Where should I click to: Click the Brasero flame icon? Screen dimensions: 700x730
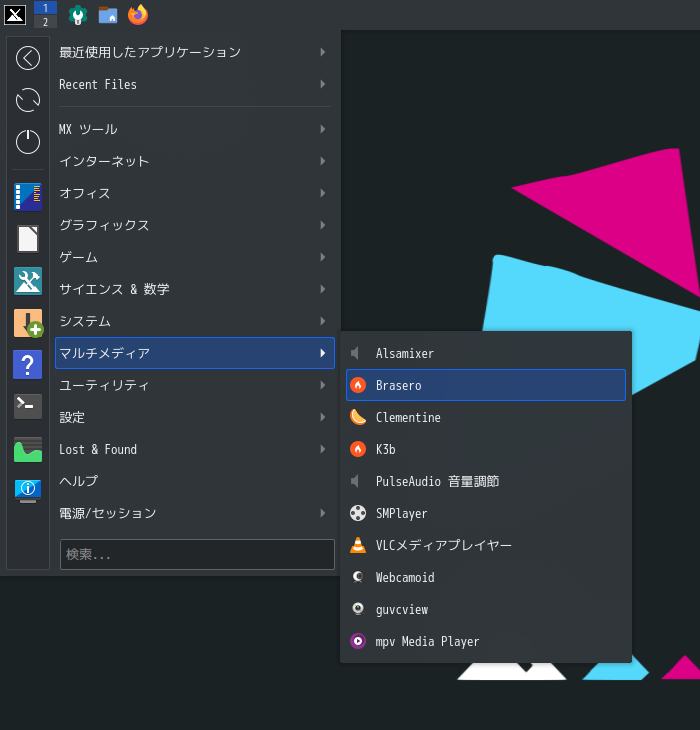[358, 385]
